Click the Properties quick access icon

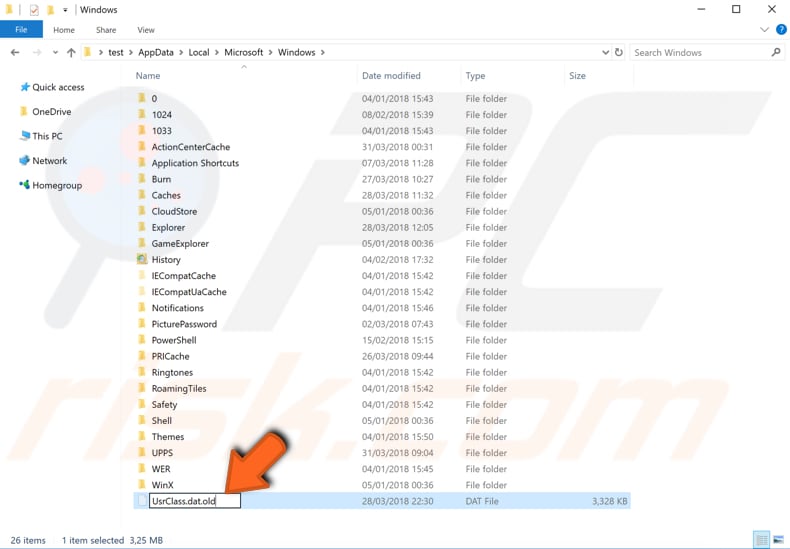(34, 10)
